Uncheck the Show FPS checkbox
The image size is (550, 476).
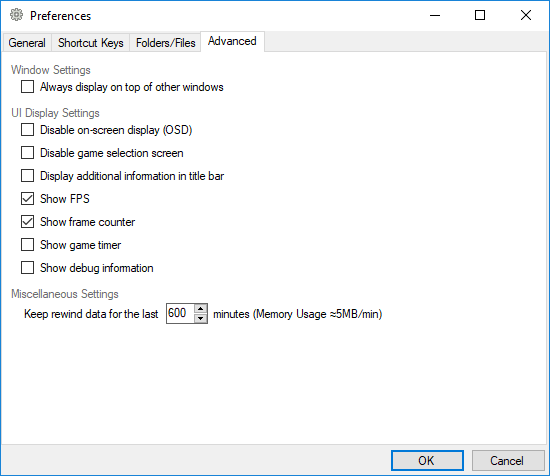27,199
